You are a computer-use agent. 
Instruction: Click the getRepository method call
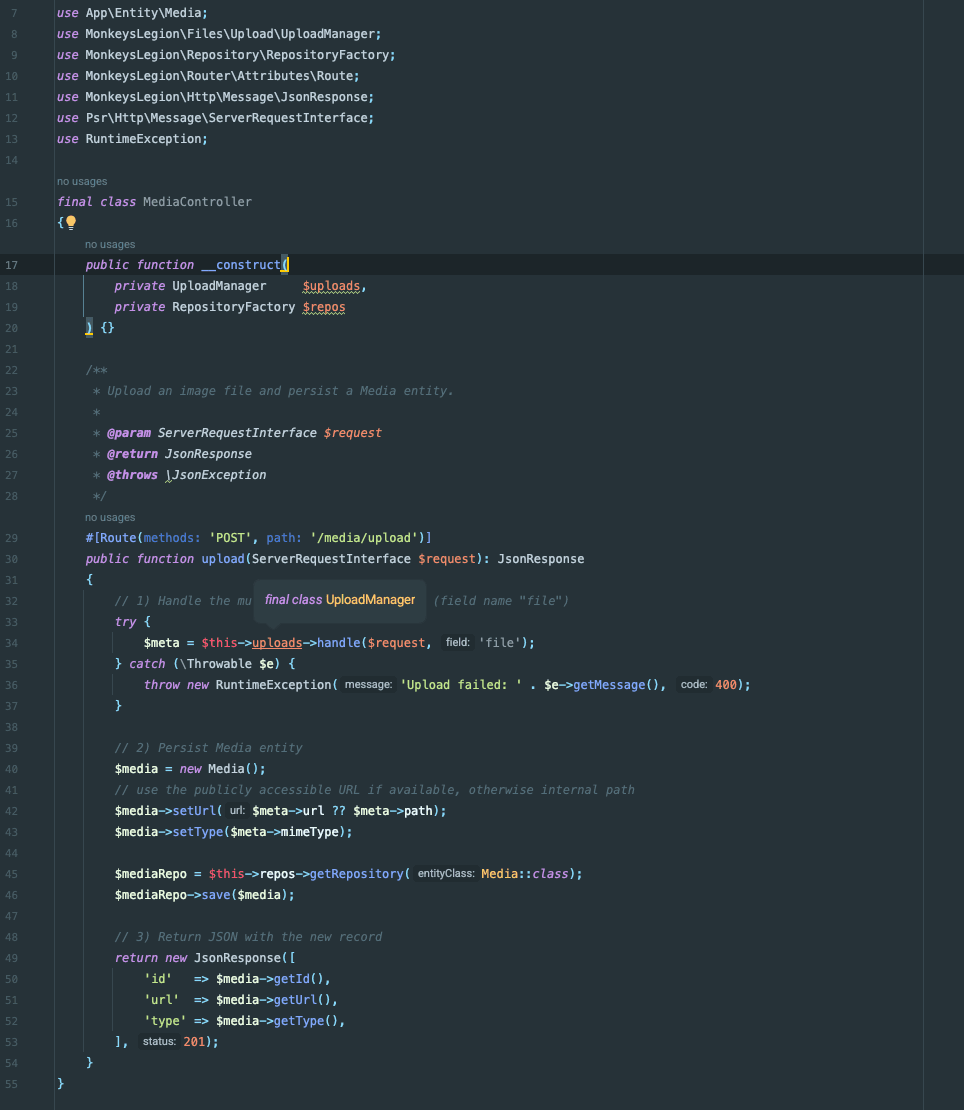click(356, 874)
